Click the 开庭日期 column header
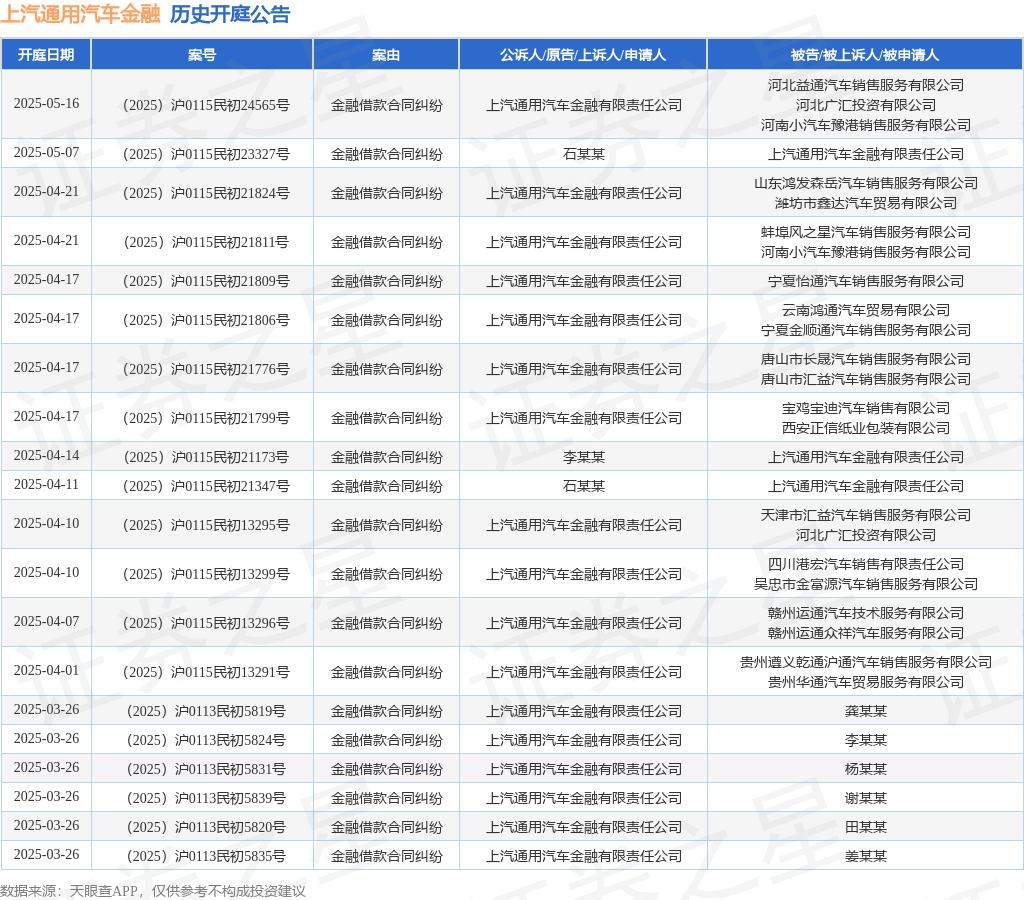This screenshot has height=900, width=1024. (46, 55)
